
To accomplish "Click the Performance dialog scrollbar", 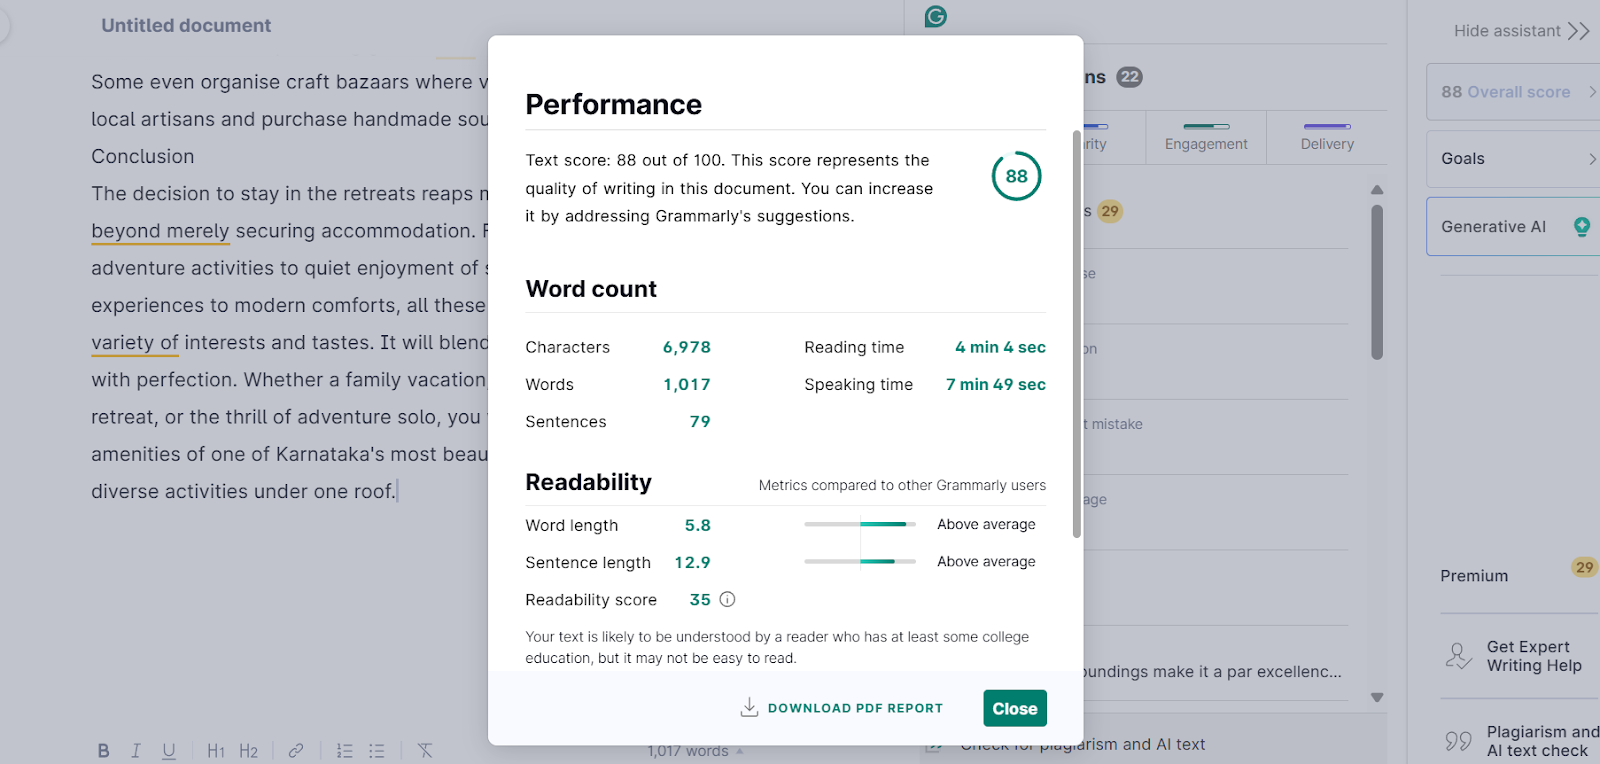I will (x=1077, y=335).
